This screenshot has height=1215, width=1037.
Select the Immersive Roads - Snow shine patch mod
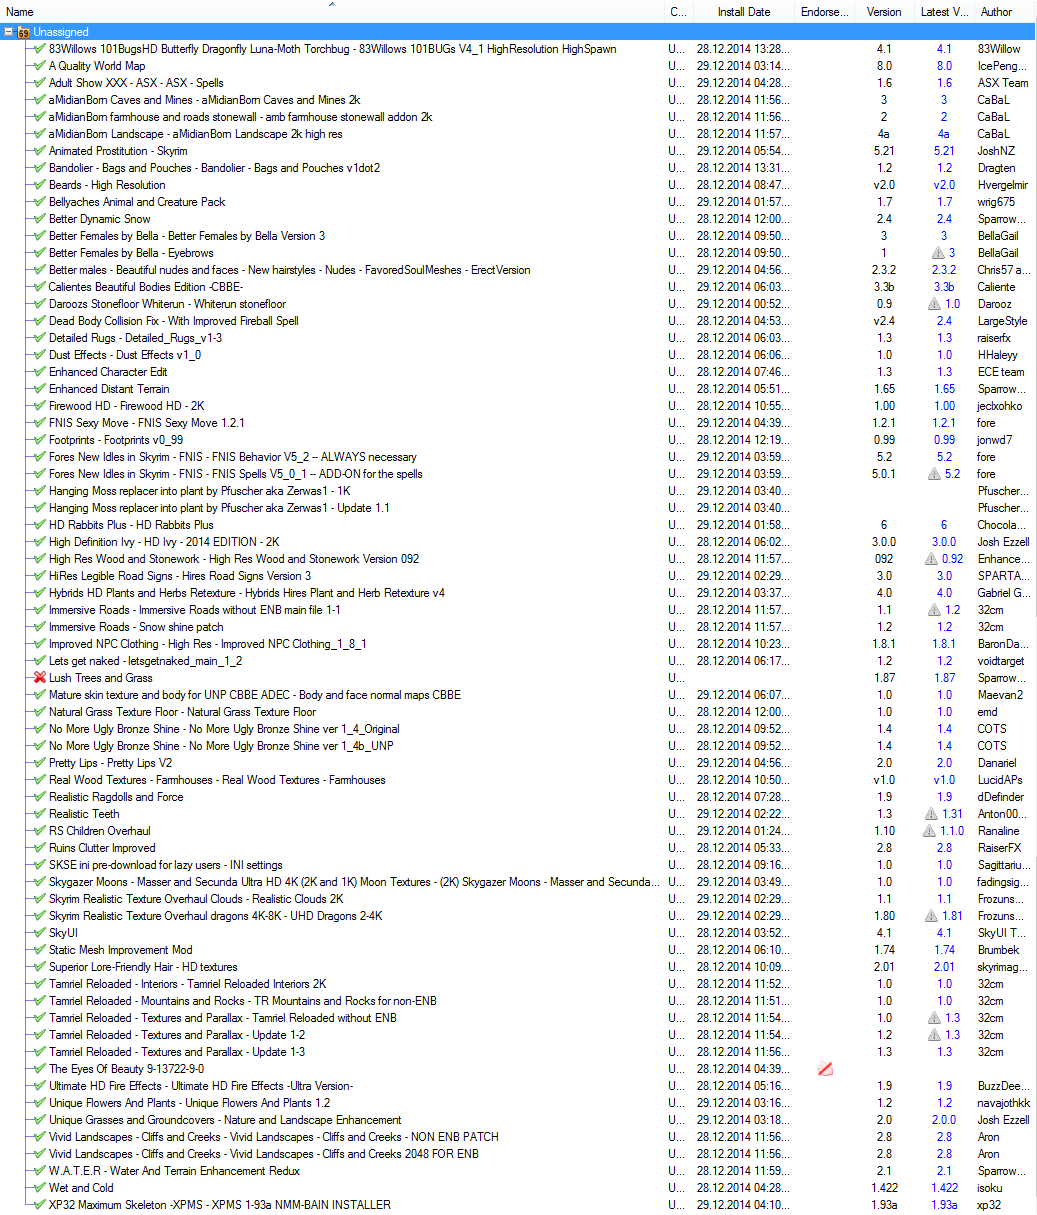coord(136,627)
